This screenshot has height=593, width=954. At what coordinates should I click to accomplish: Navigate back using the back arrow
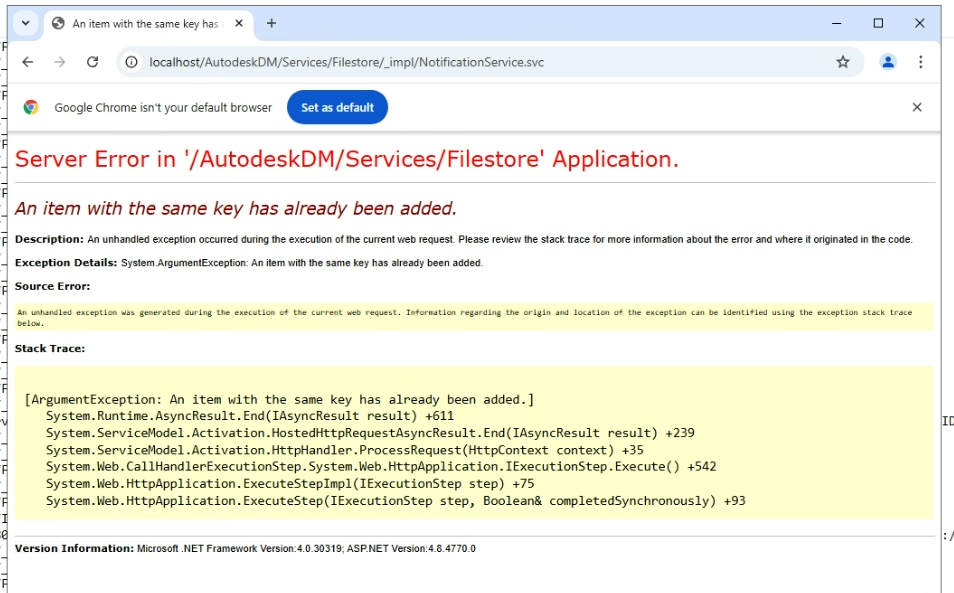[x=27, y=61]
